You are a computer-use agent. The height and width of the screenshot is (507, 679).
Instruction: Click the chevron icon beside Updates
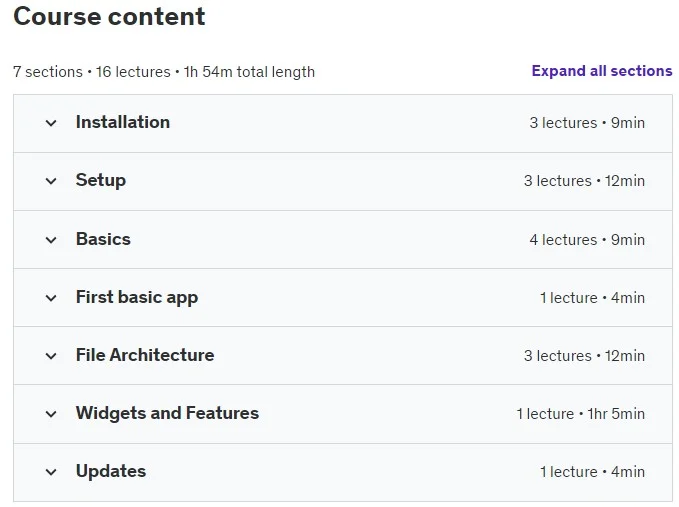[x=51, y=472]
